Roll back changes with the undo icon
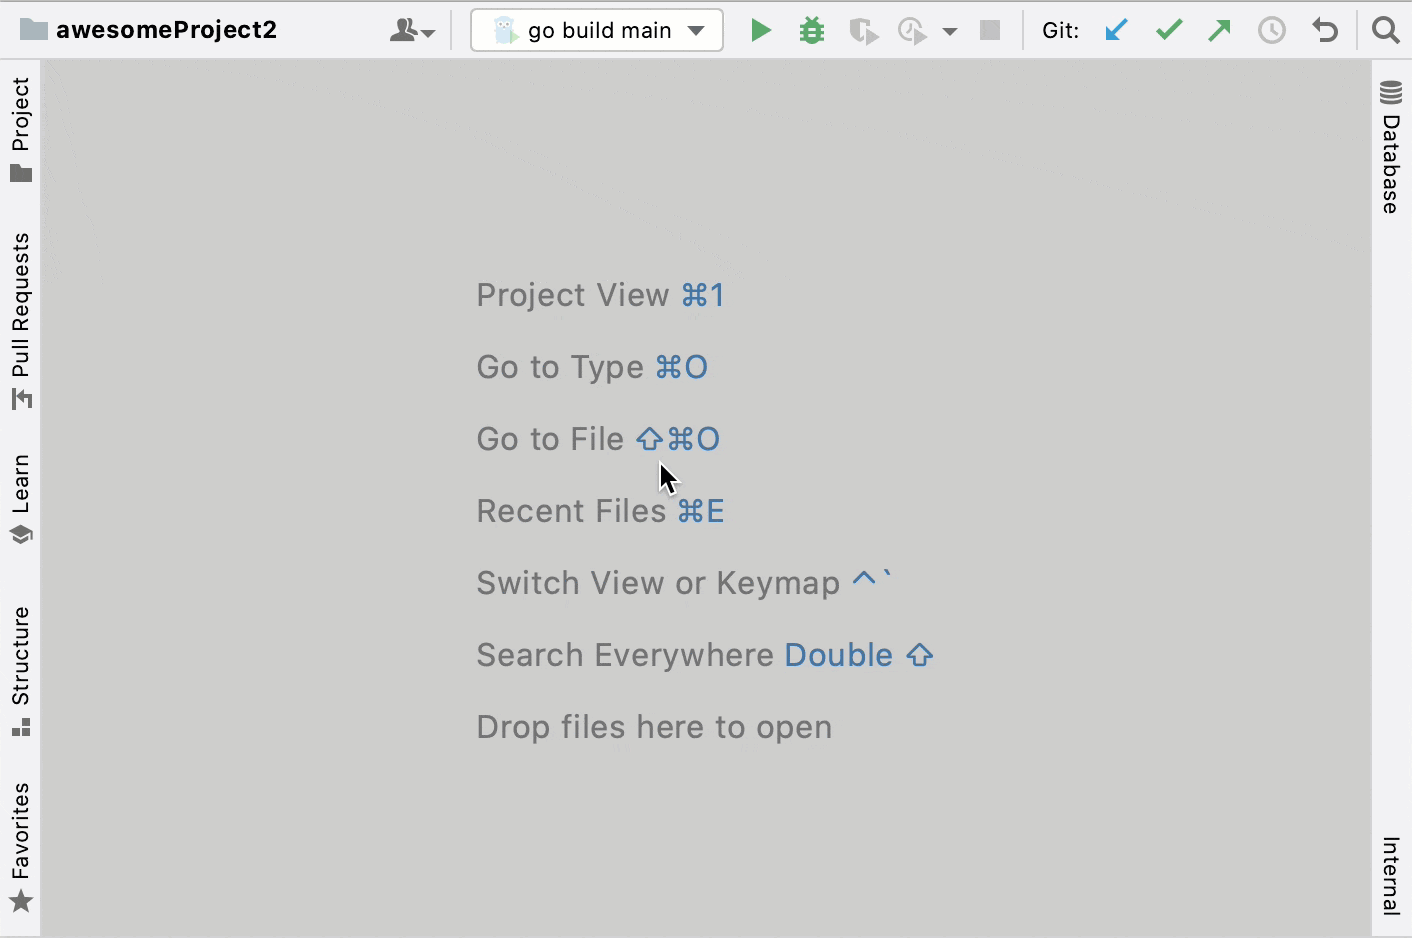The height and width of the screenshot is (938, 1412). point(1325,30)
